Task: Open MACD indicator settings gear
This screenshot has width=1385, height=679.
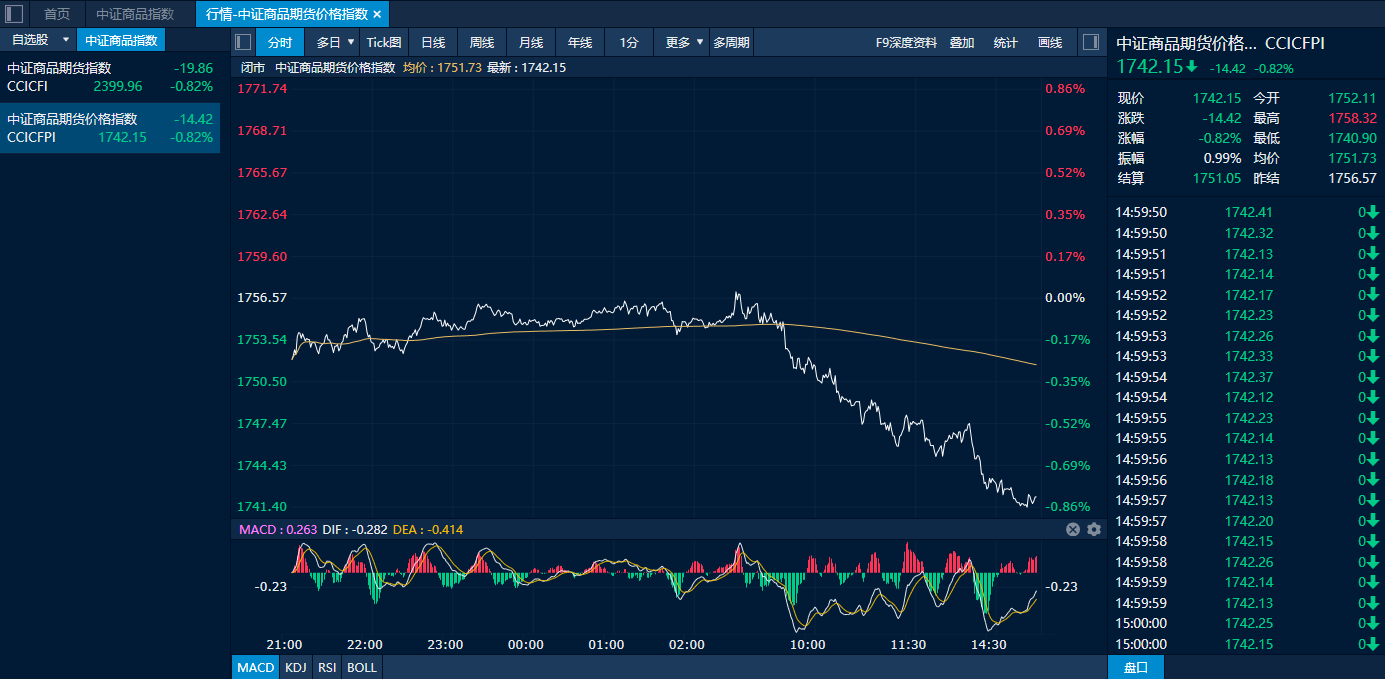Action: (1093, 529)
